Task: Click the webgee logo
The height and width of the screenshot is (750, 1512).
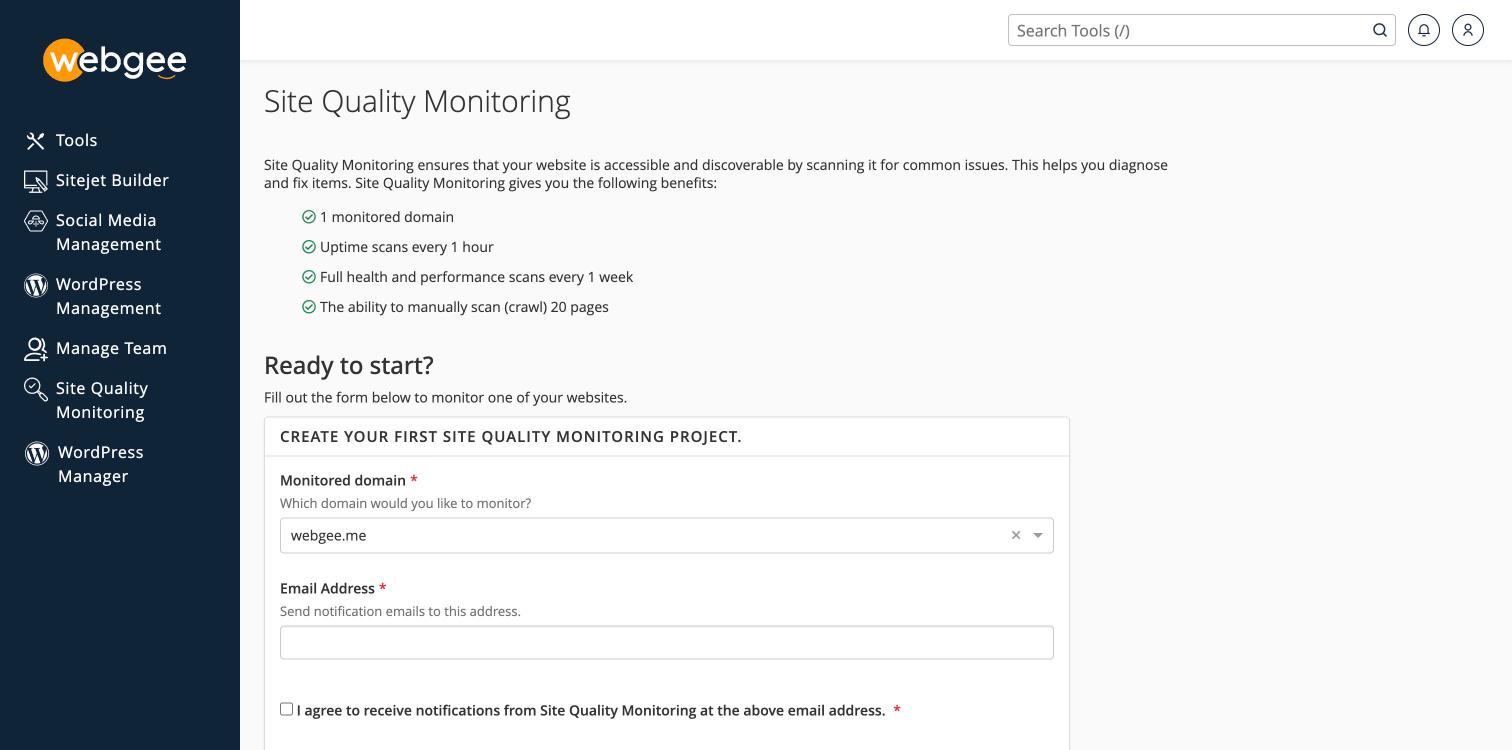Action: 115,60
